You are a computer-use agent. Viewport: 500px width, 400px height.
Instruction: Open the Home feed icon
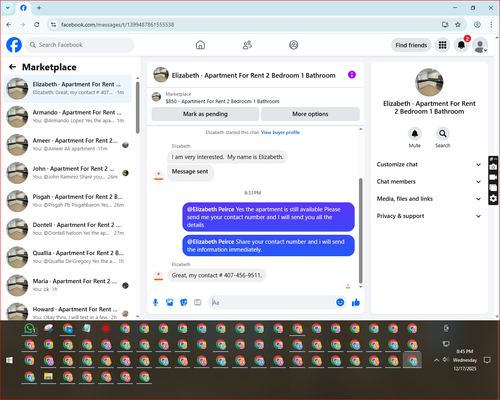pos(200,45)
